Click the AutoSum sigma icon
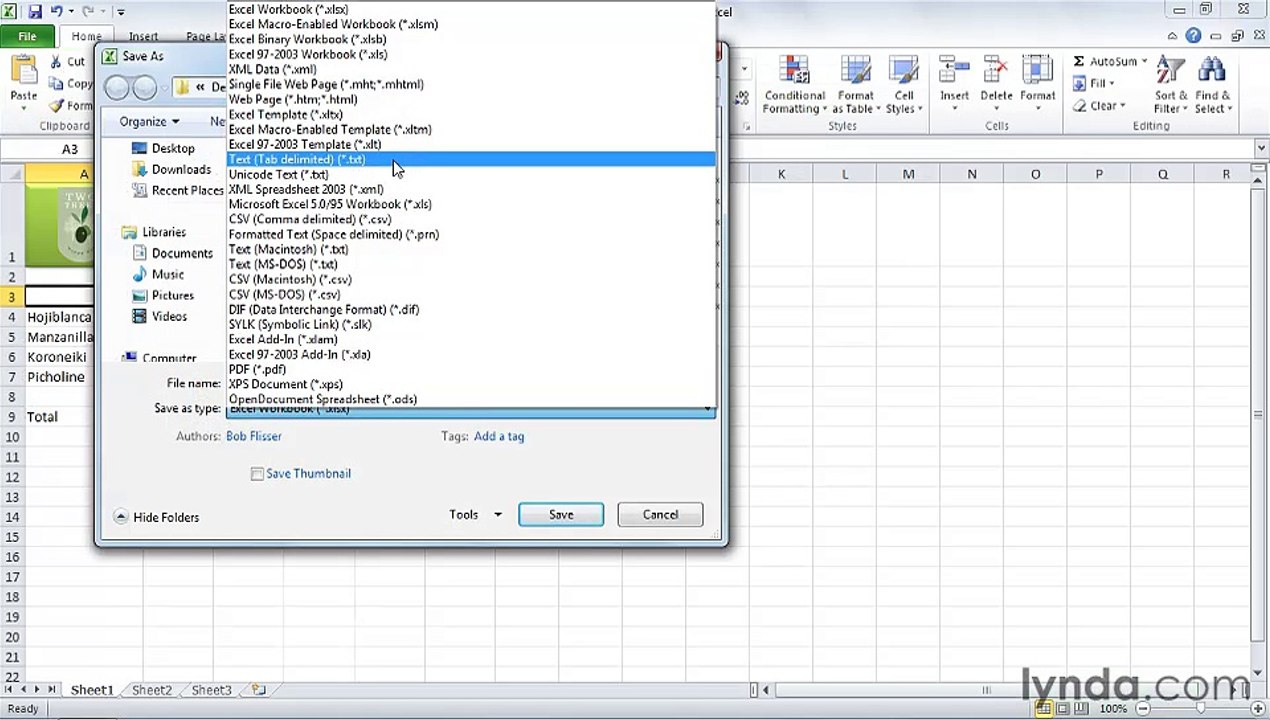Screen dimensions: 1270x720 click(x=1079, y=62)
